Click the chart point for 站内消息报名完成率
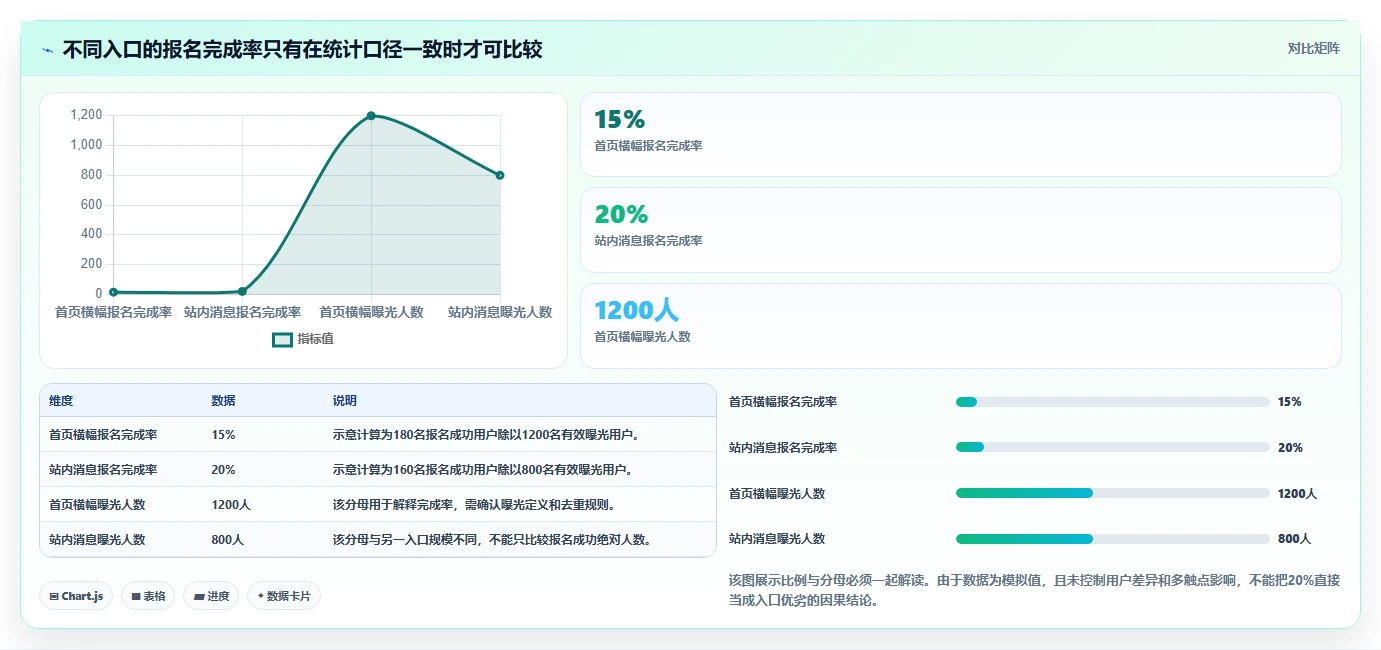This screenshot has height=650, width=1381. [242, 292]
